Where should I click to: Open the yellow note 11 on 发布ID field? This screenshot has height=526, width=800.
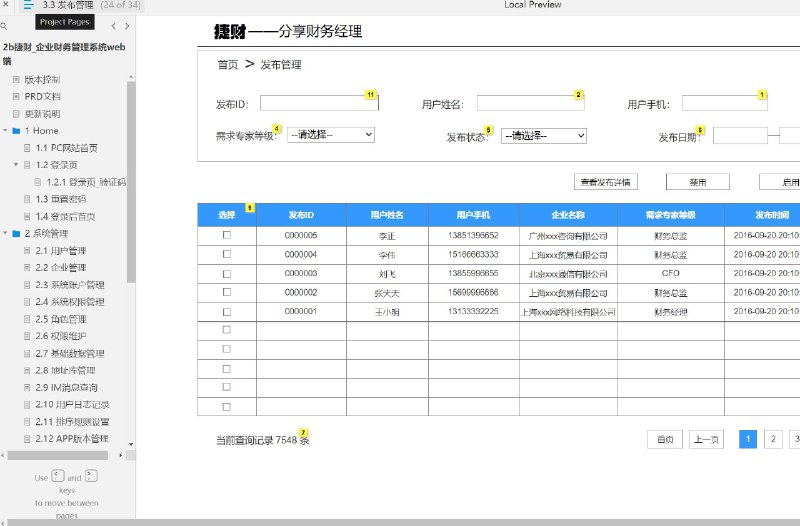click(x=370, y=95)
